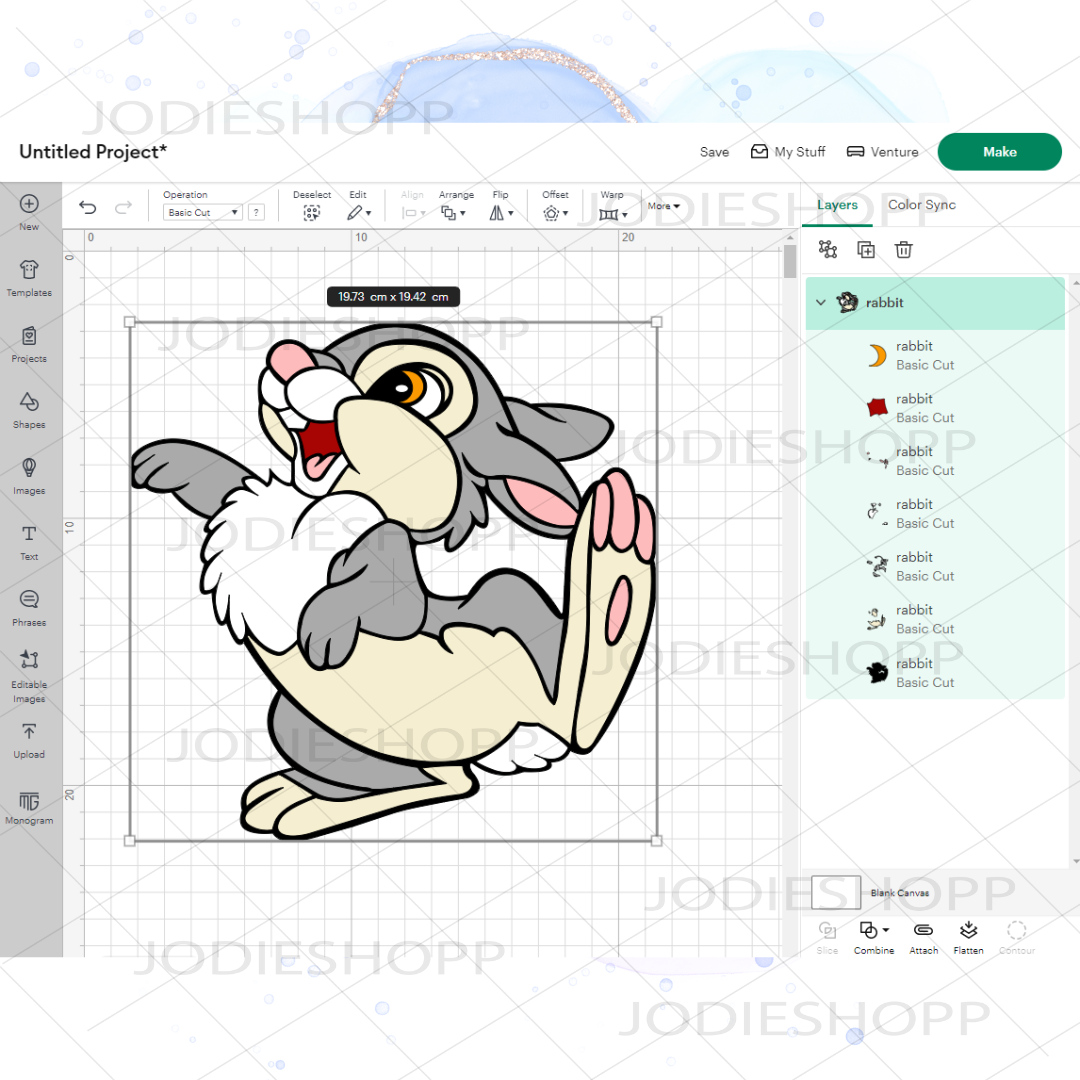Select the rabbit group header layer
Screen dimensions: 1080x1080
point(935,303)
